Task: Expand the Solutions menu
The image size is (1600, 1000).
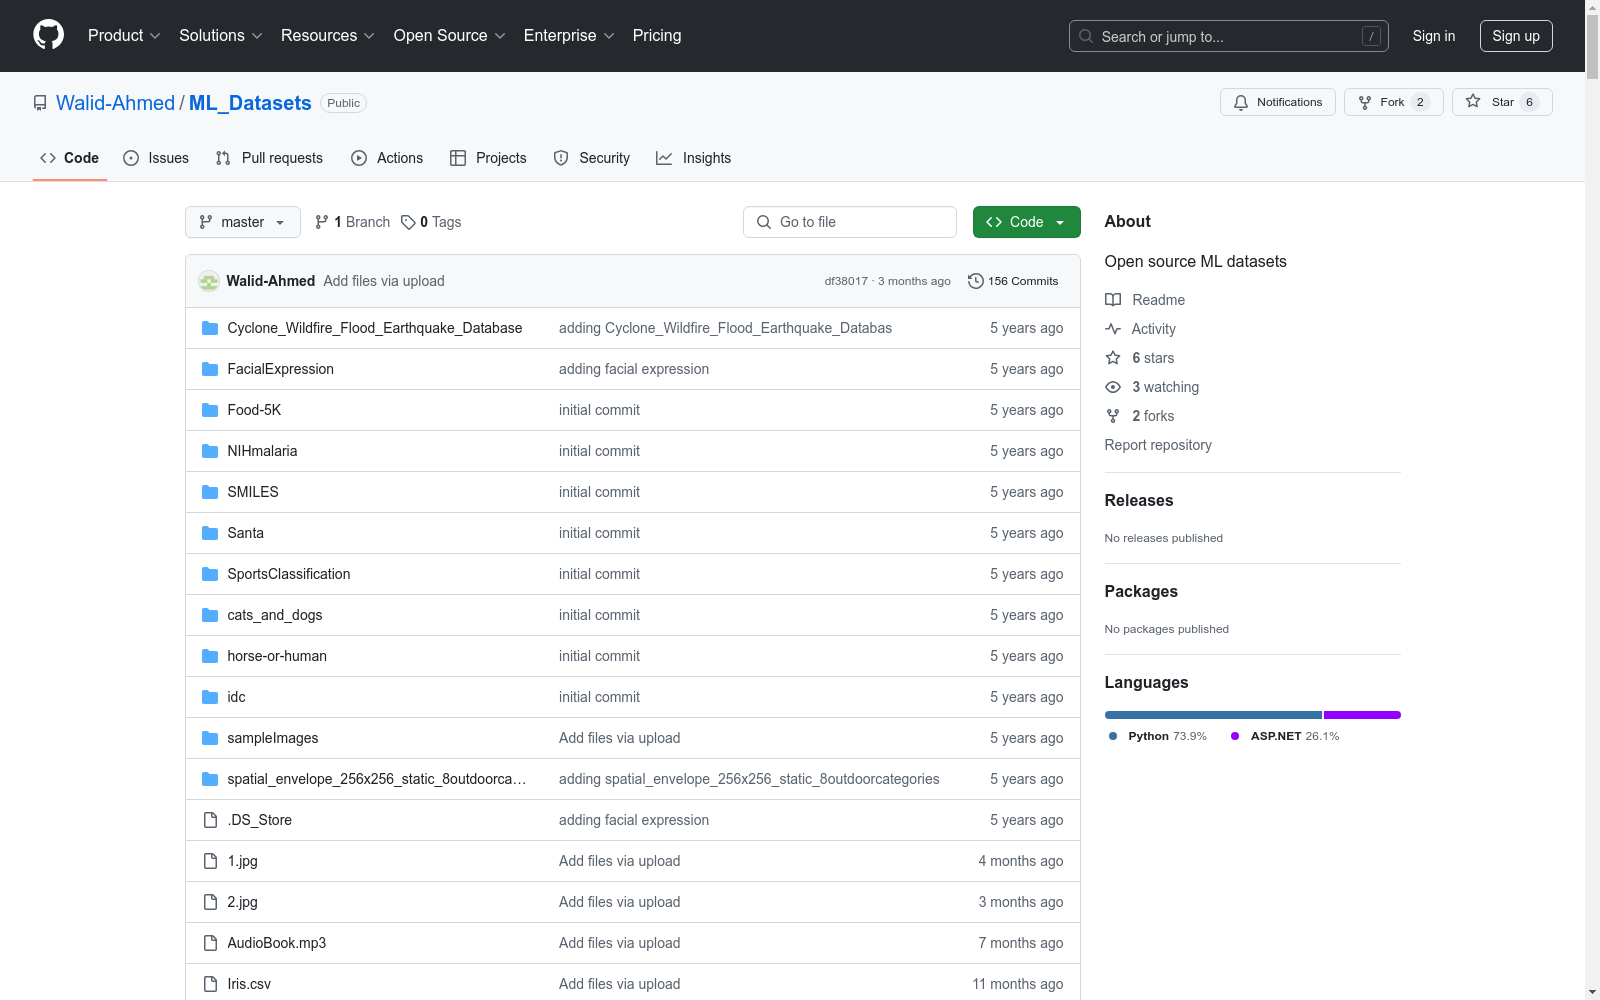Action: coord(221,36)
